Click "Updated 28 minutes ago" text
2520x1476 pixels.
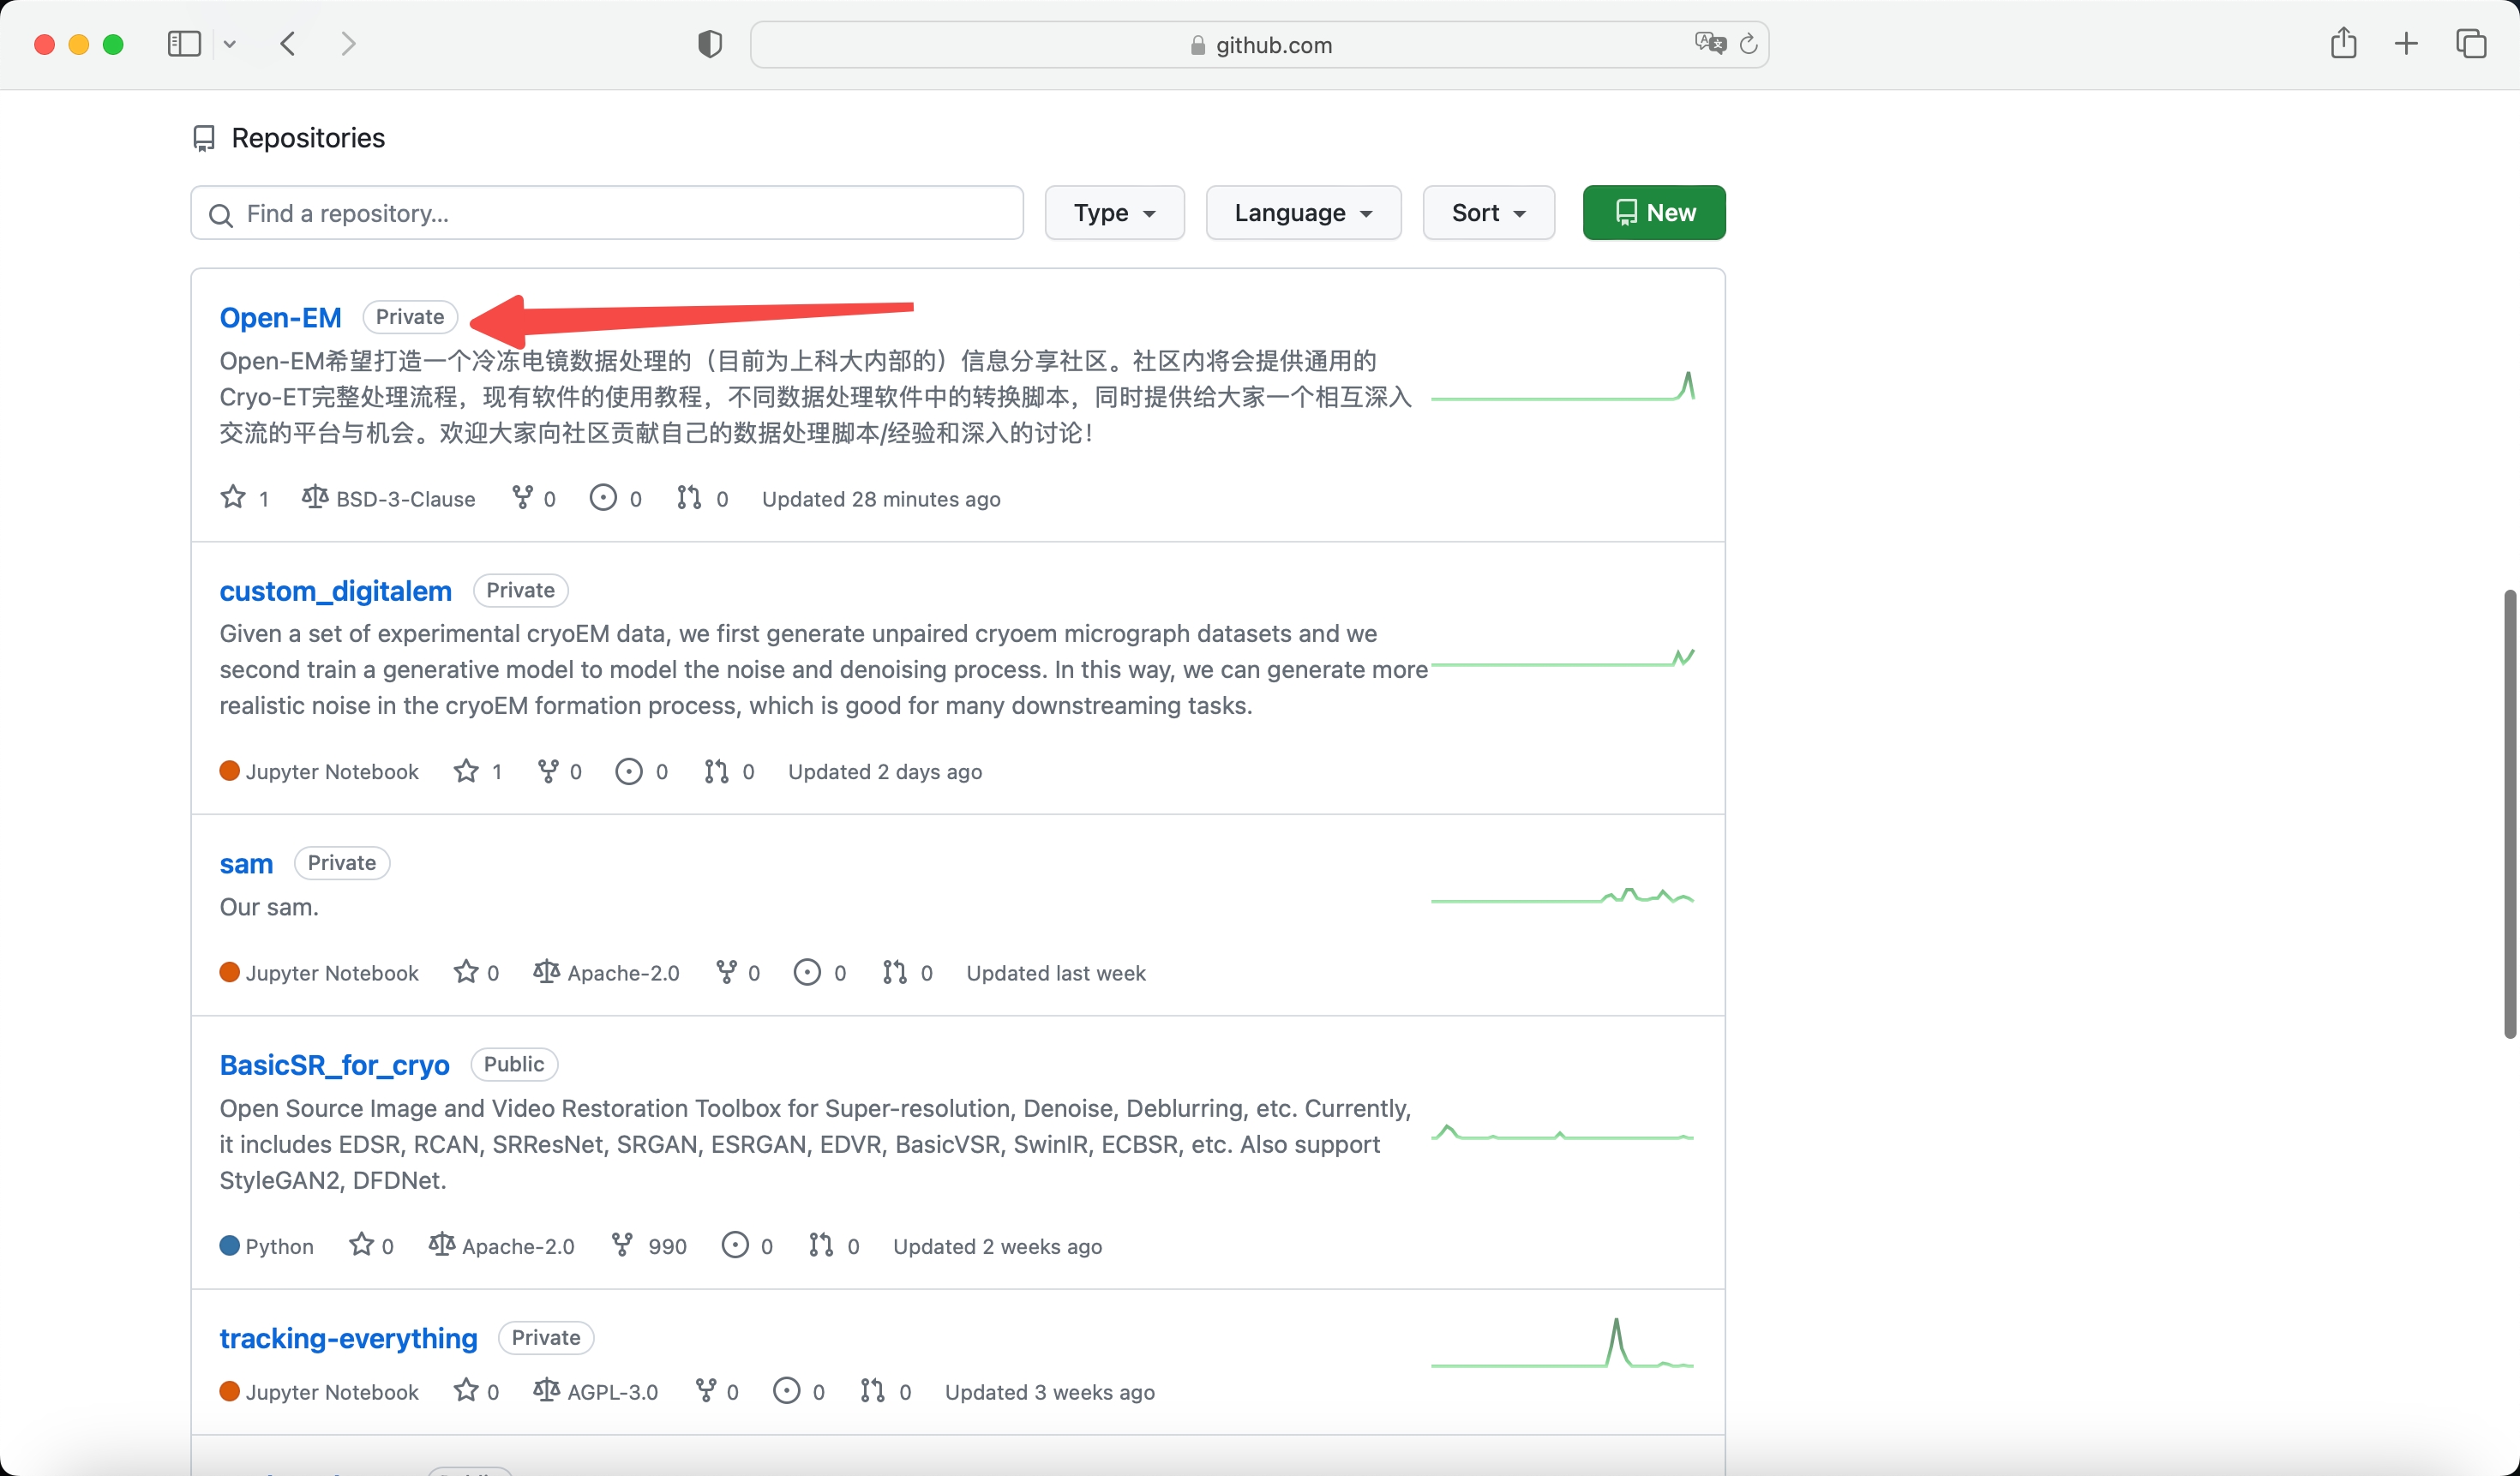881,499
